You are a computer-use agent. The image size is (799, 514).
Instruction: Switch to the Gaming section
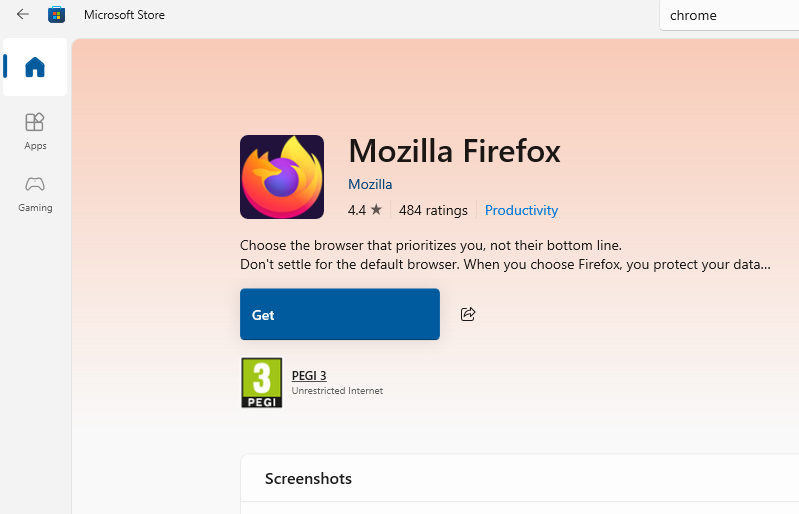[x=35, y=193]
